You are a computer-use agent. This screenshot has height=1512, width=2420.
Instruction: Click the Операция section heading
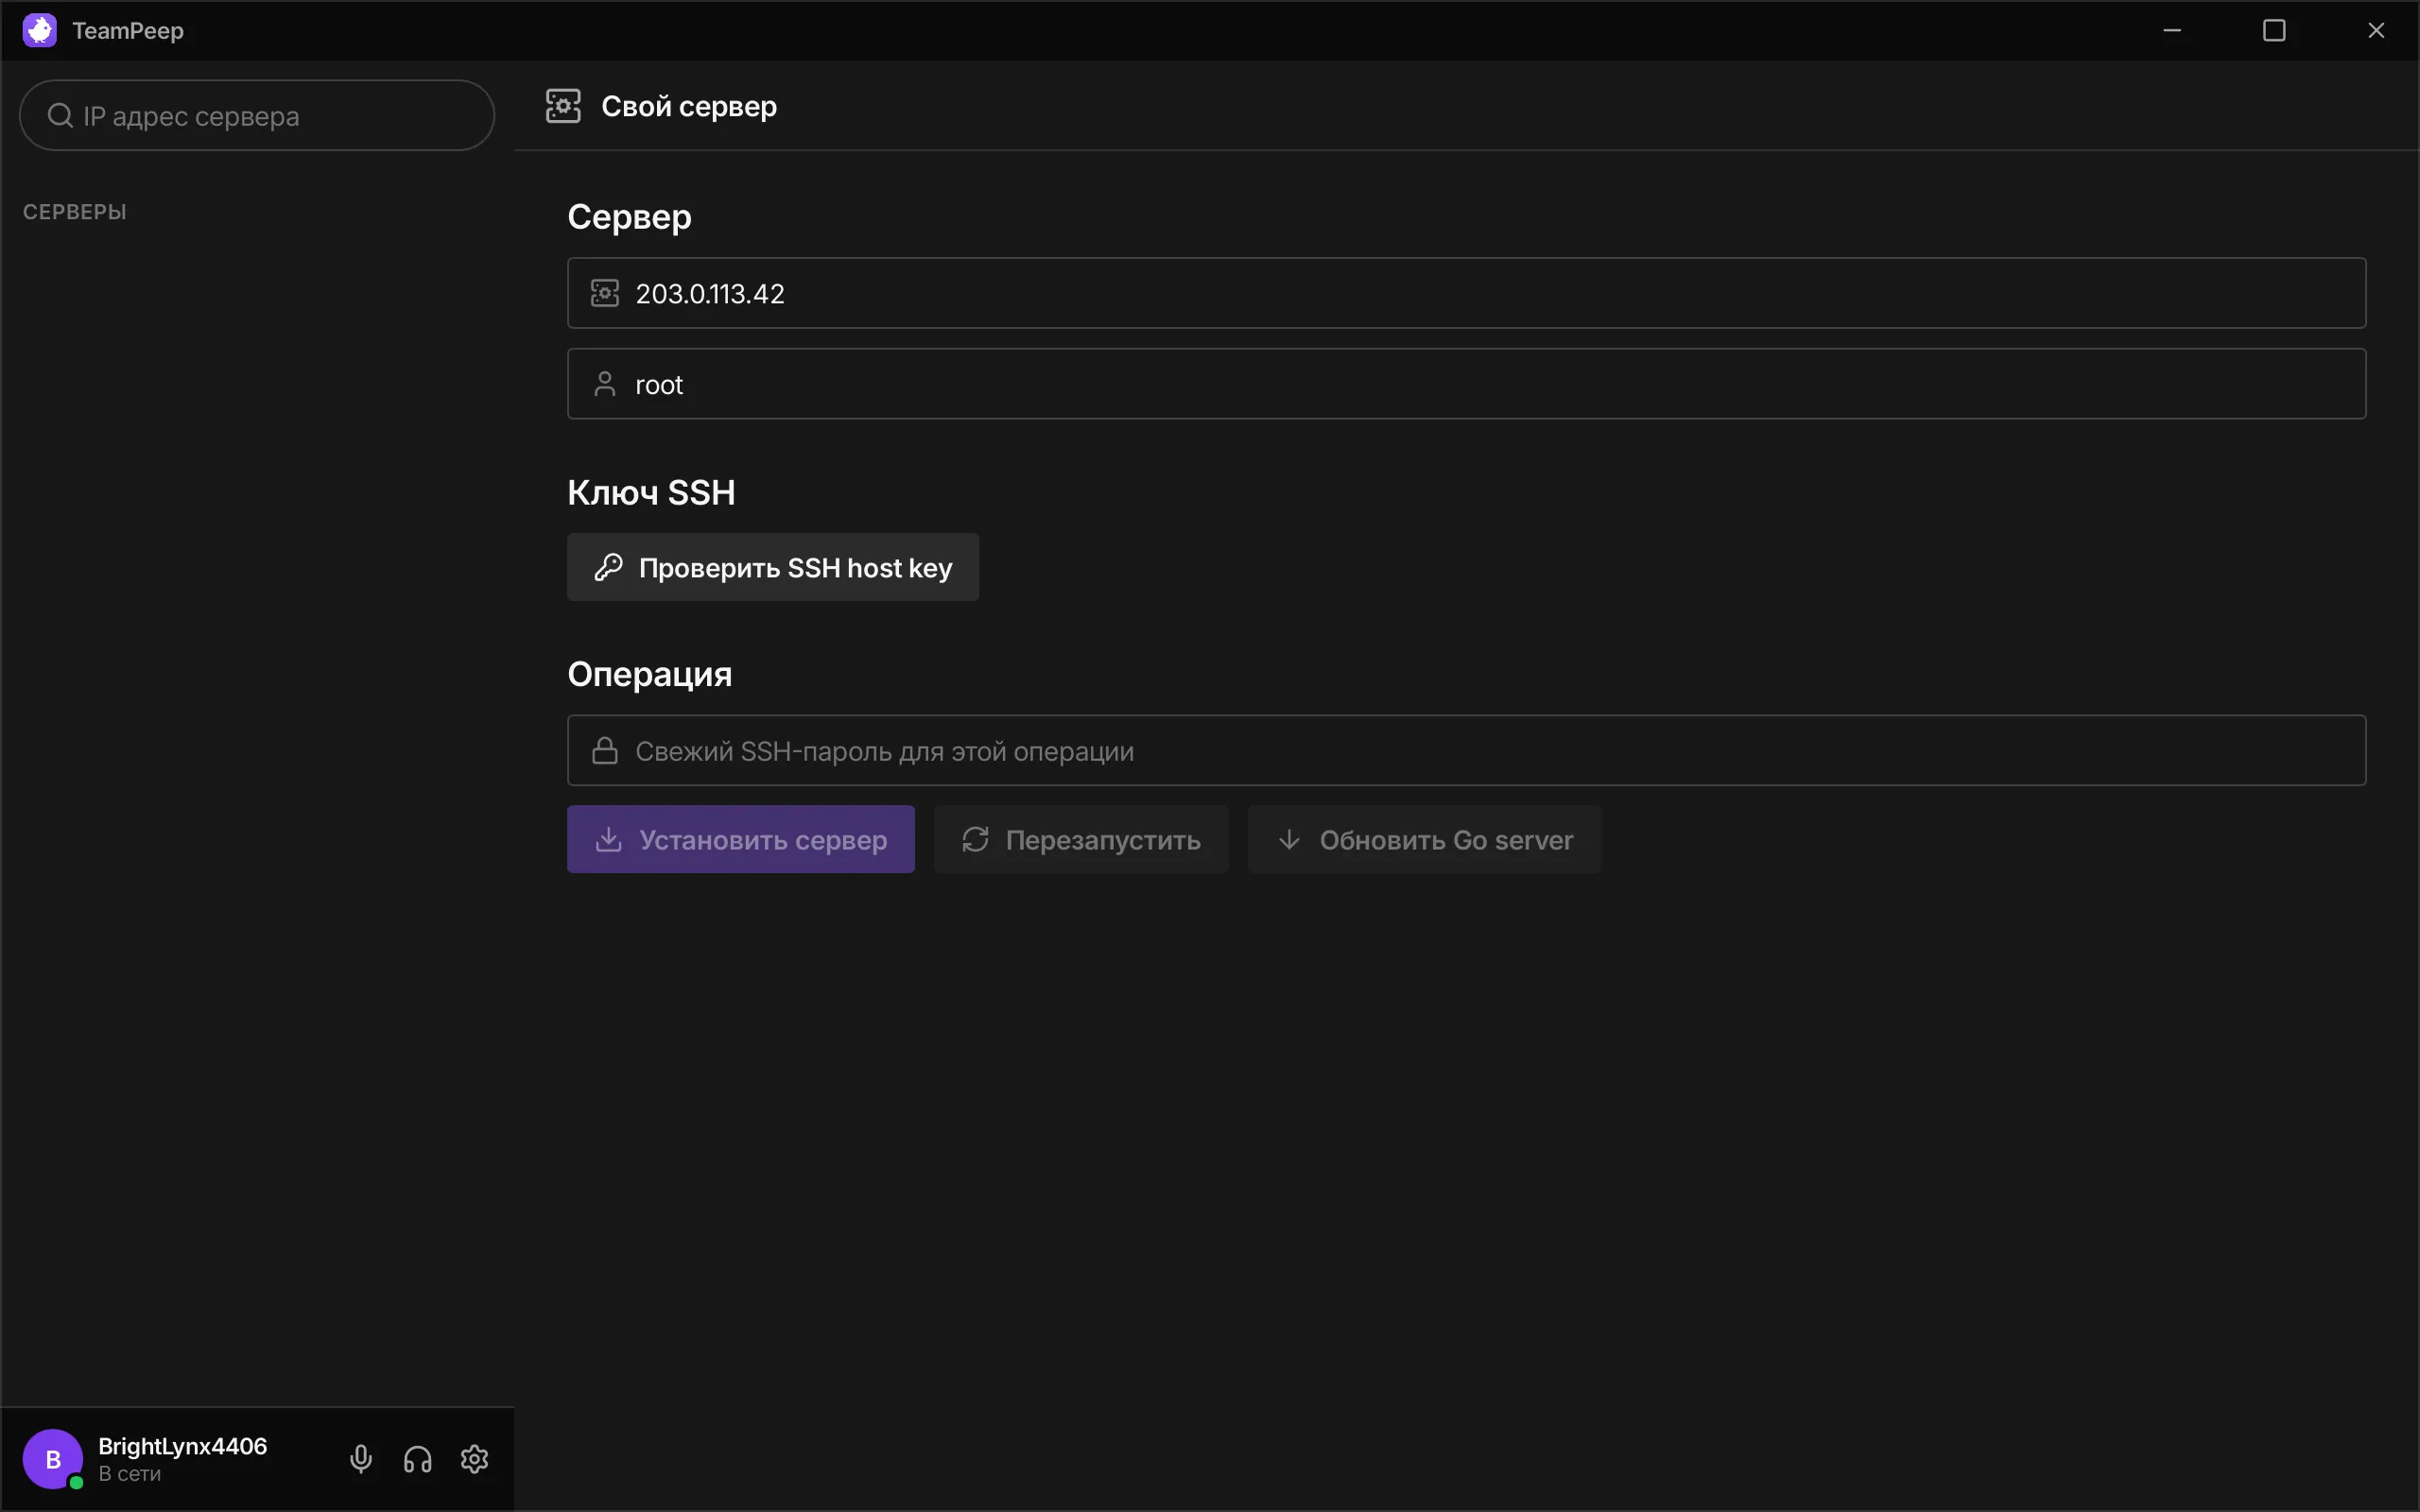coord(650,675)
